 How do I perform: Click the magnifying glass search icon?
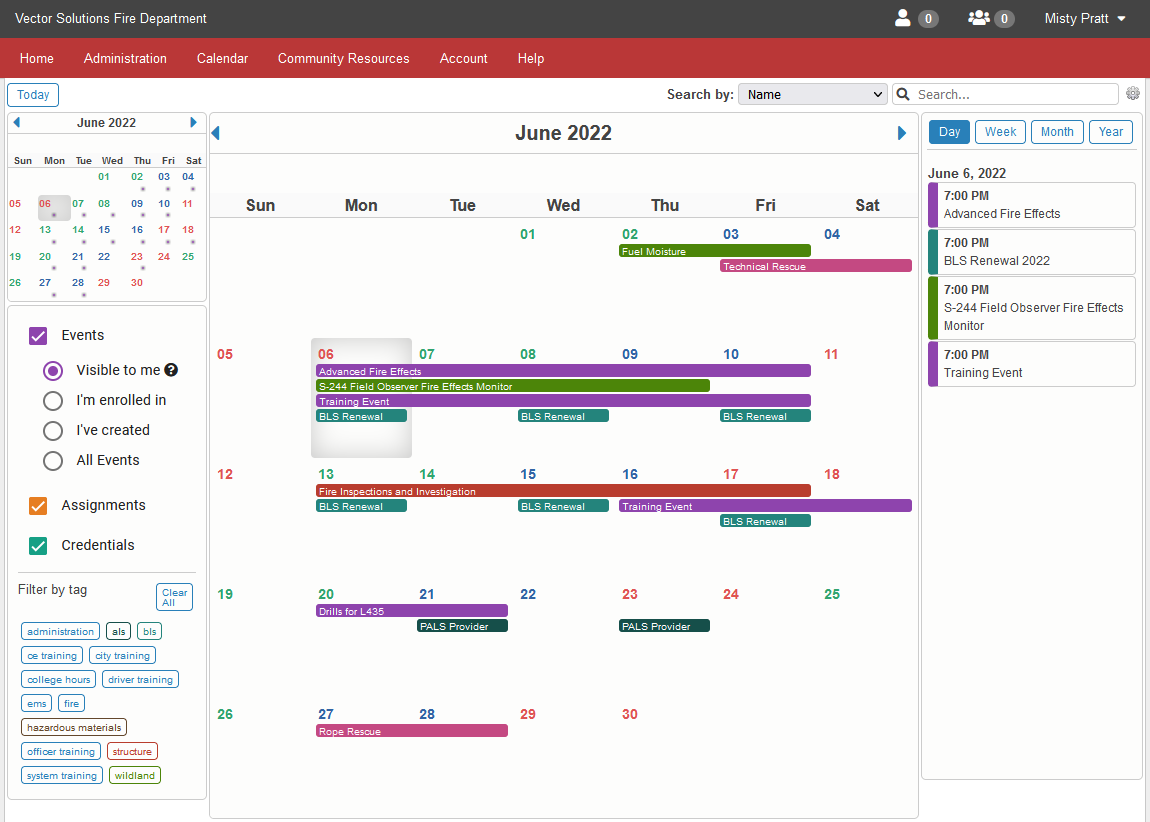(903, 93)
